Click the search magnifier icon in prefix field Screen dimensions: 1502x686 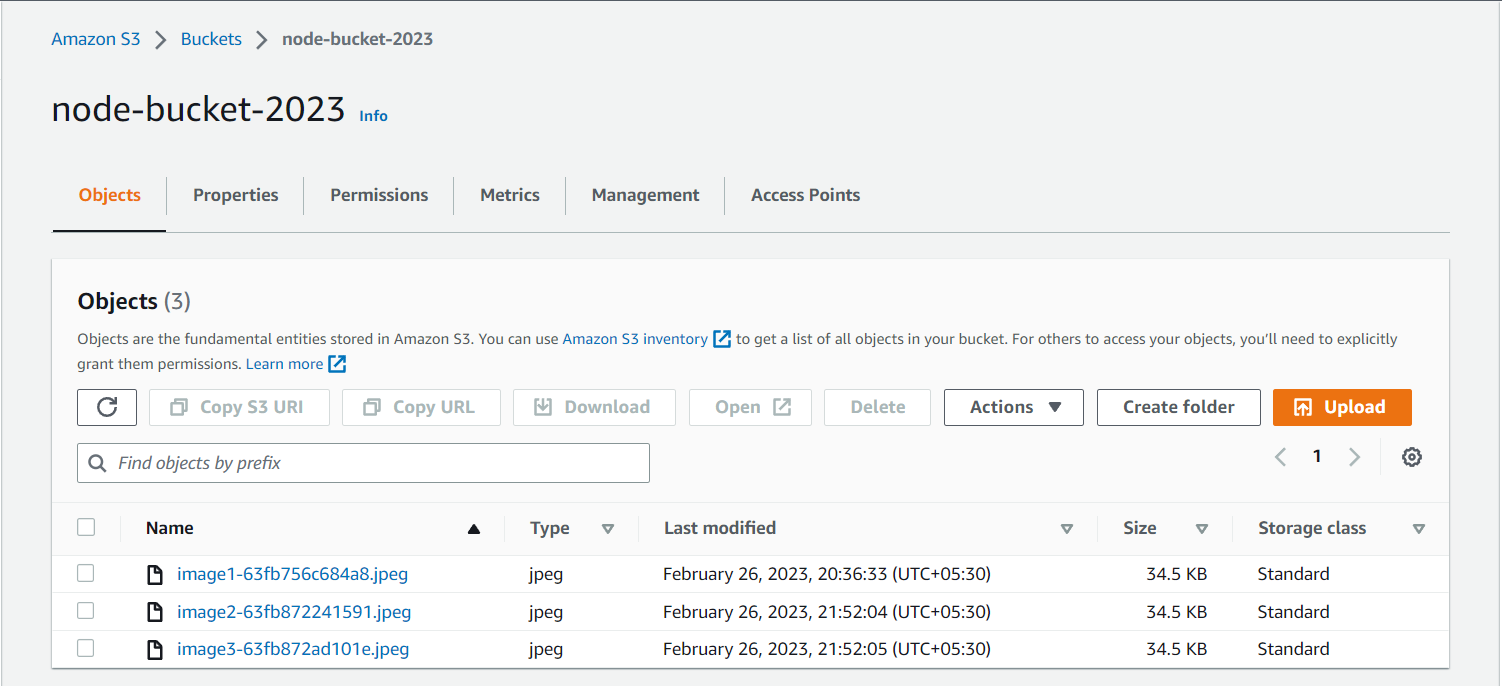(97, 463)
